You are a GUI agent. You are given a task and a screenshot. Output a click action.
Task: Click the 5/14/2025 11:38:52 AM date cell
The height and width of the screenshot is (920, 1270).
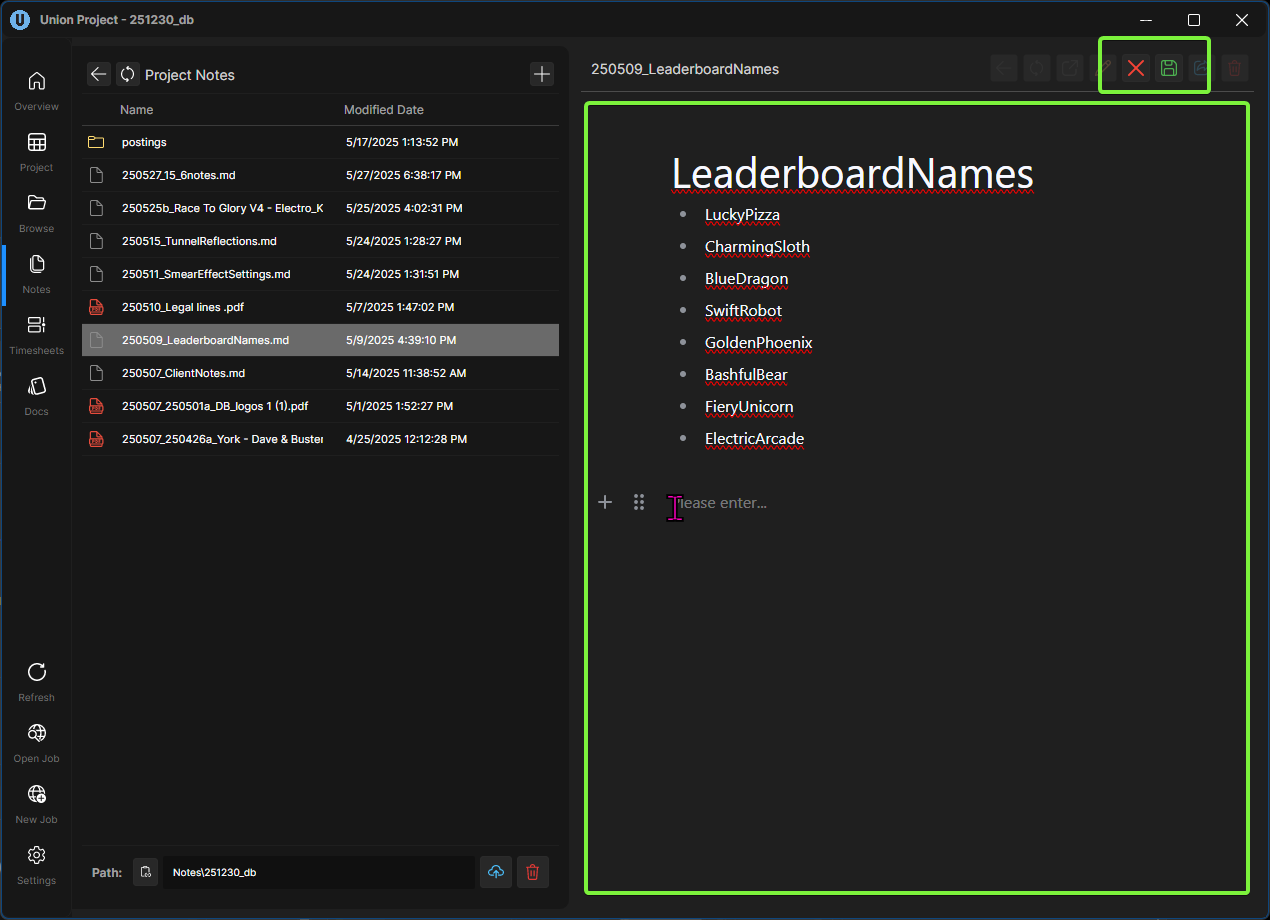click(406, 373)
